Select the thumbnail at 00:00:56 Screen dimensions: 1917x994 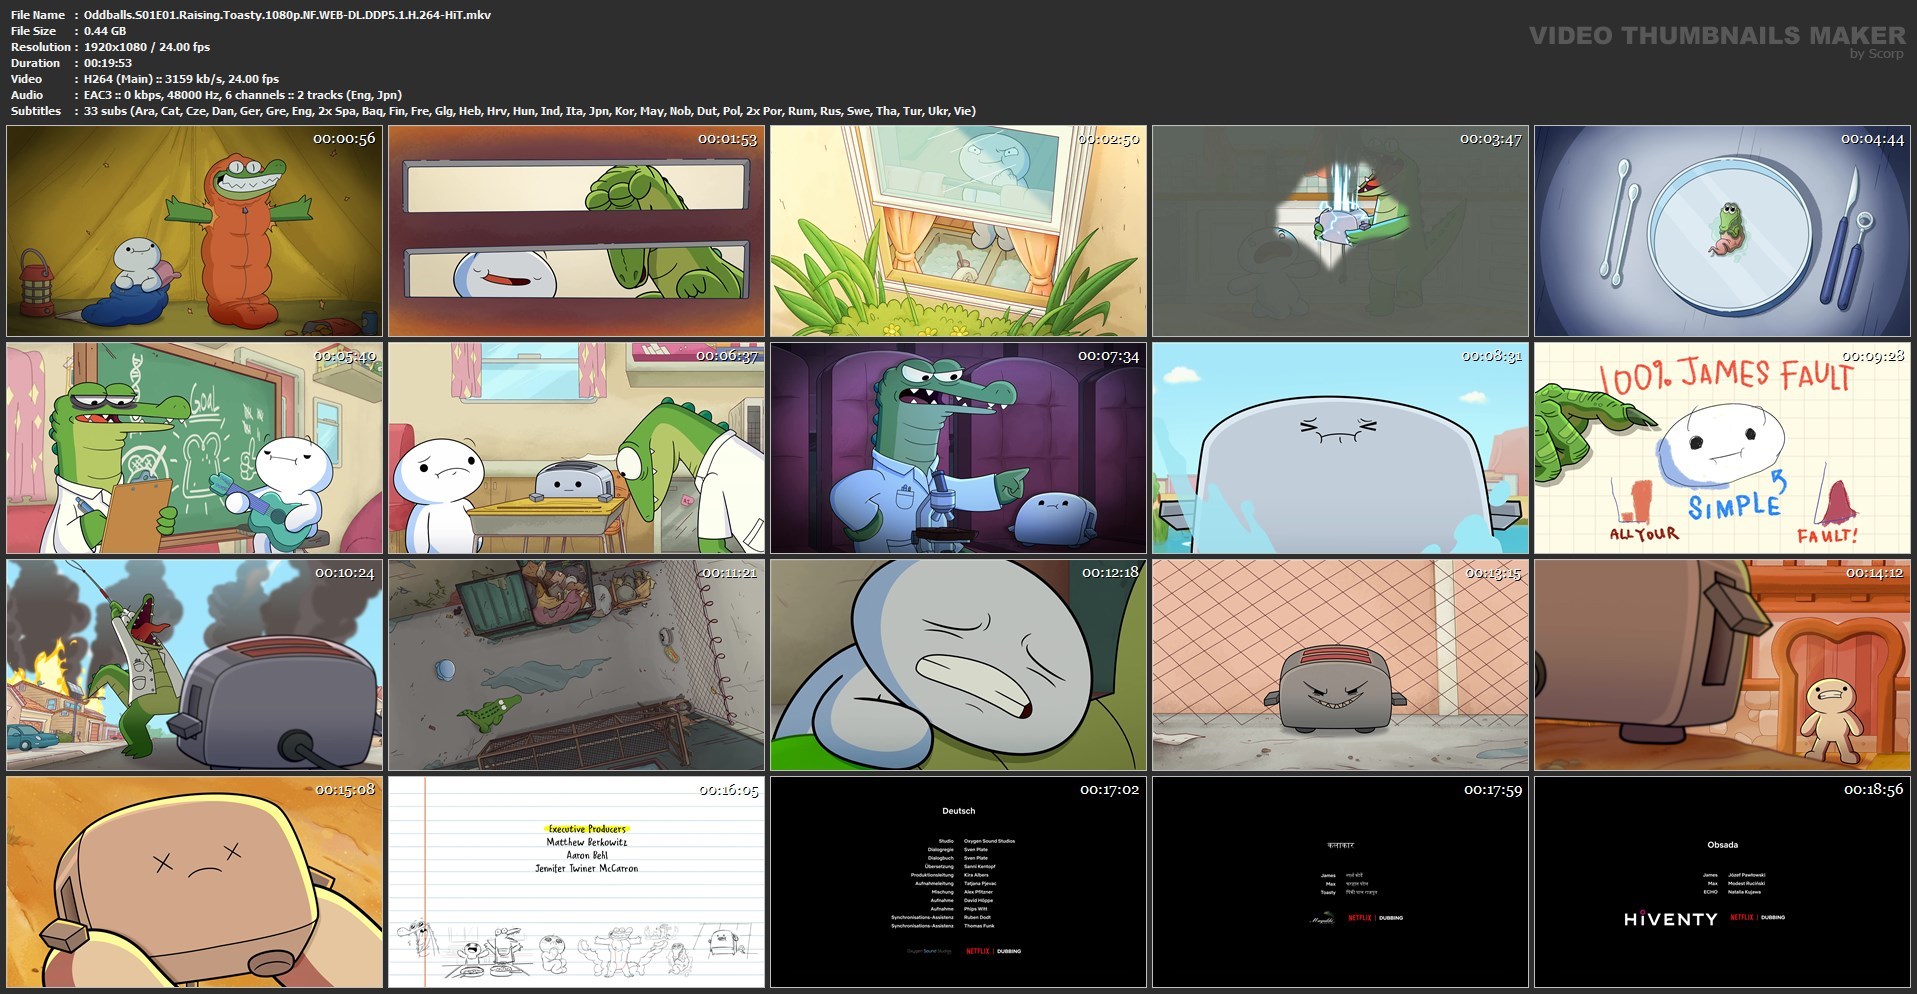click(x=195, y=231)
